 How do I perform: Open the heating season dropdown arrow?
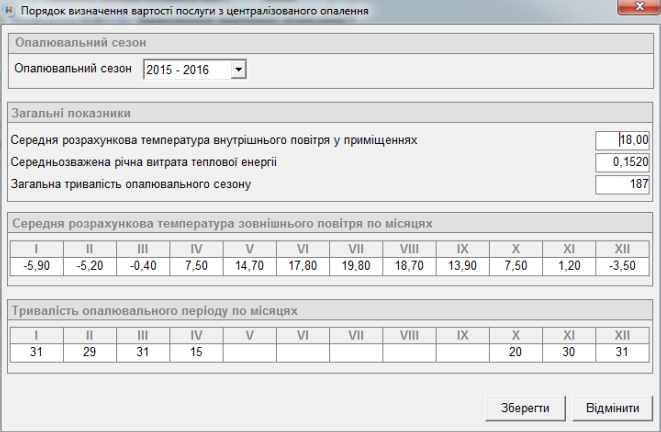coord(238,69)
